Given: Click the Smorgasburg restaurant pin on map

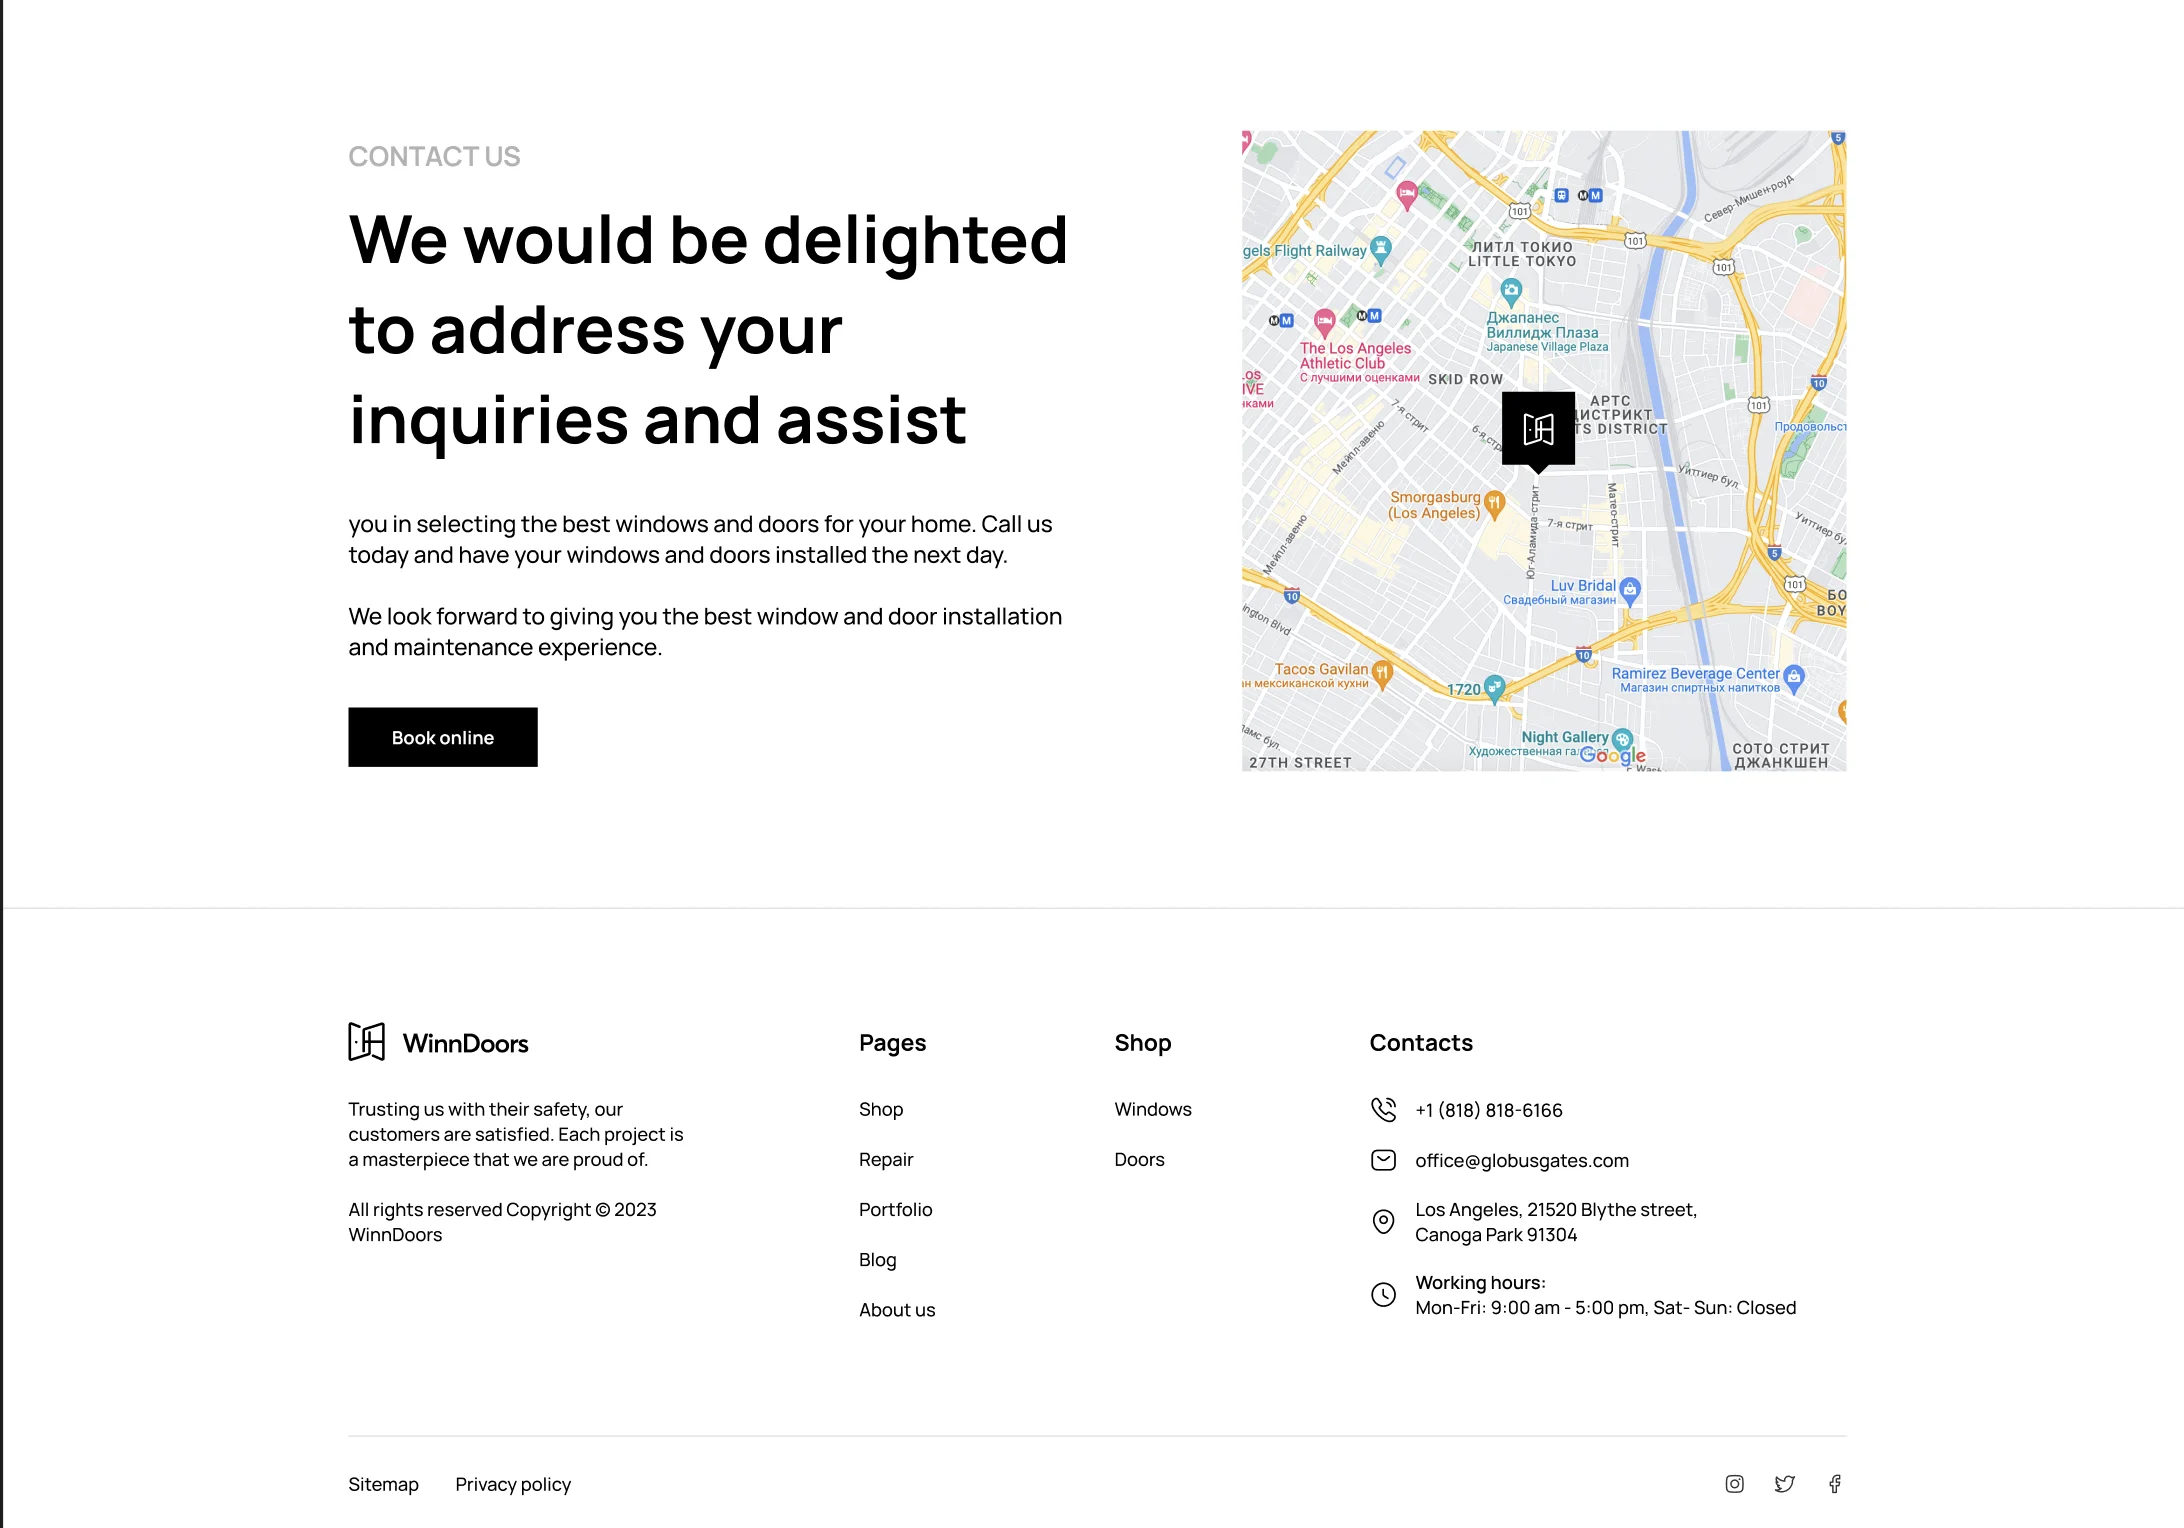Looking at the screenshot, I should [x=1495, y=503].
